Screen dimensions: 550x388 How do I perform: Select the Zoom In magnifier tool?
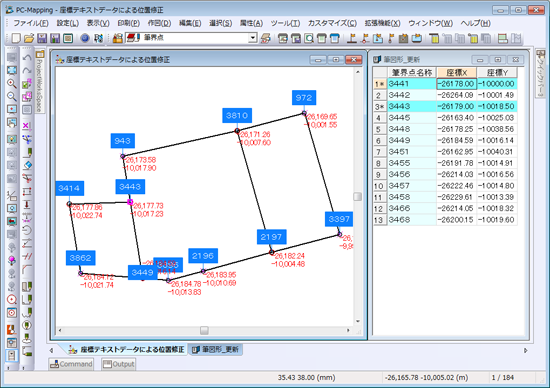[x=12, y=83]
